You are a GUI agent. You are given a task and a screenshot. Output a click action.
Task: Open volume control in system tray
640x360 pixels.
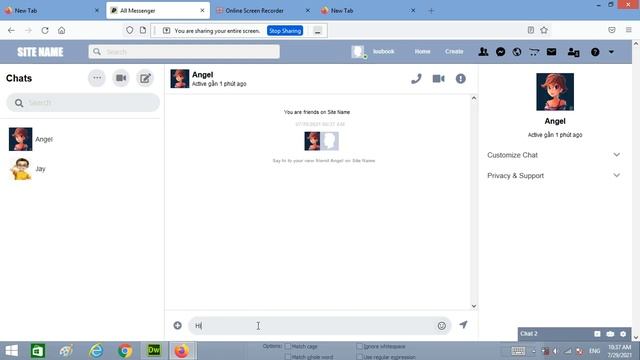click(x=556, y=351)
